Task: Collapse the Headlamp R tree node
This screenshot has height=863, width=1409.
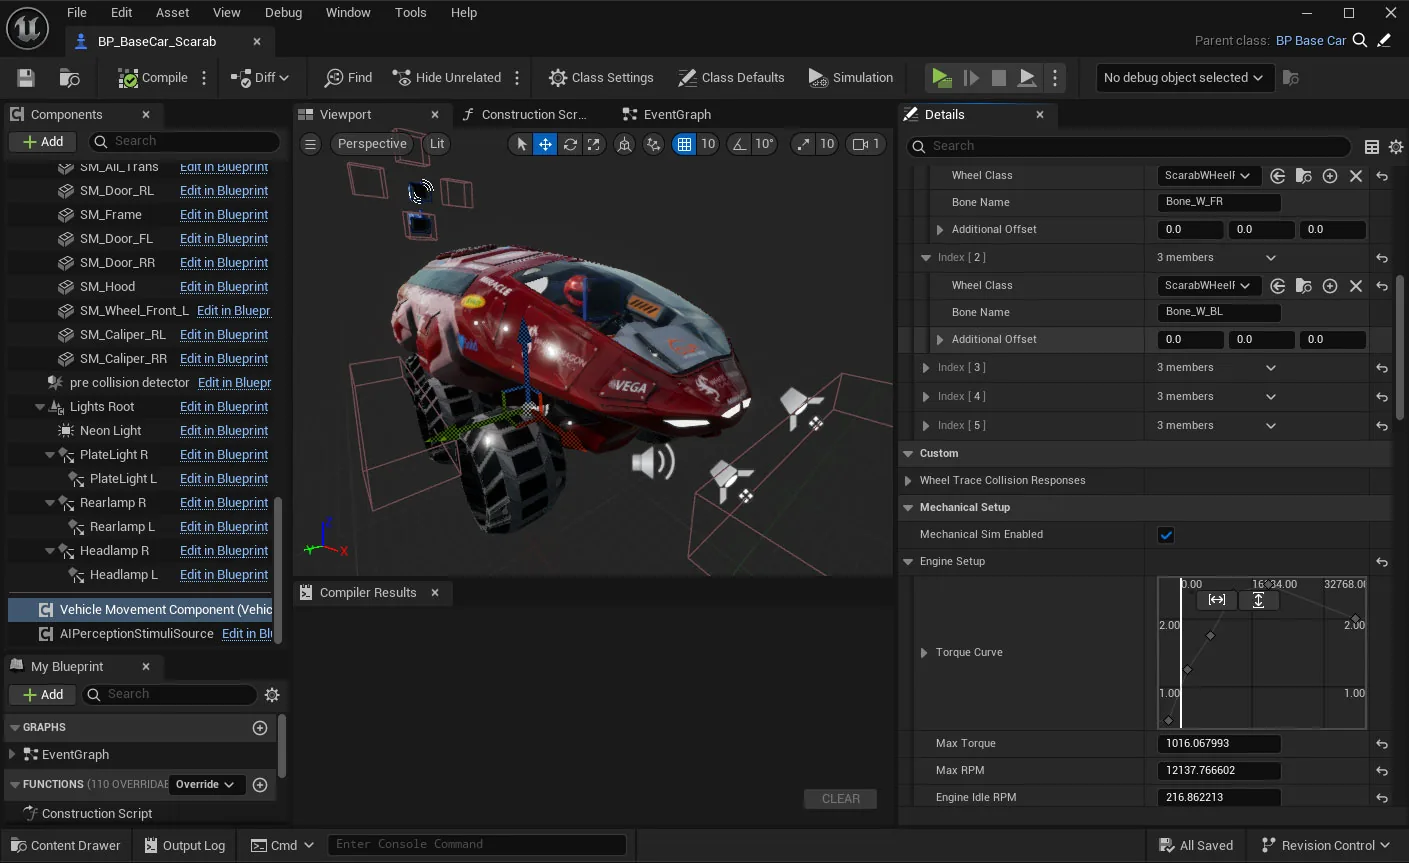Action: pyautogui.click(x=50, y=551)
